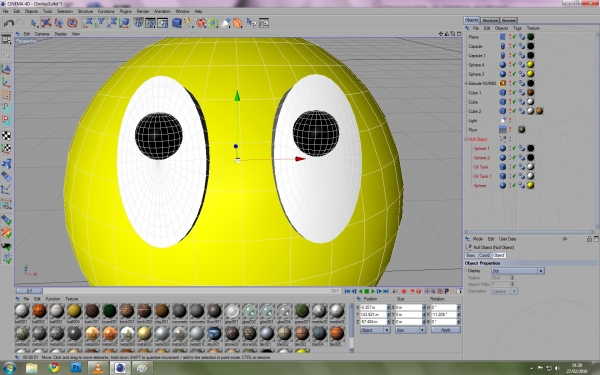Viewport: 600px width, 375px height.
Task: Toggle the Y axis lock
Action: pos(100,23)
